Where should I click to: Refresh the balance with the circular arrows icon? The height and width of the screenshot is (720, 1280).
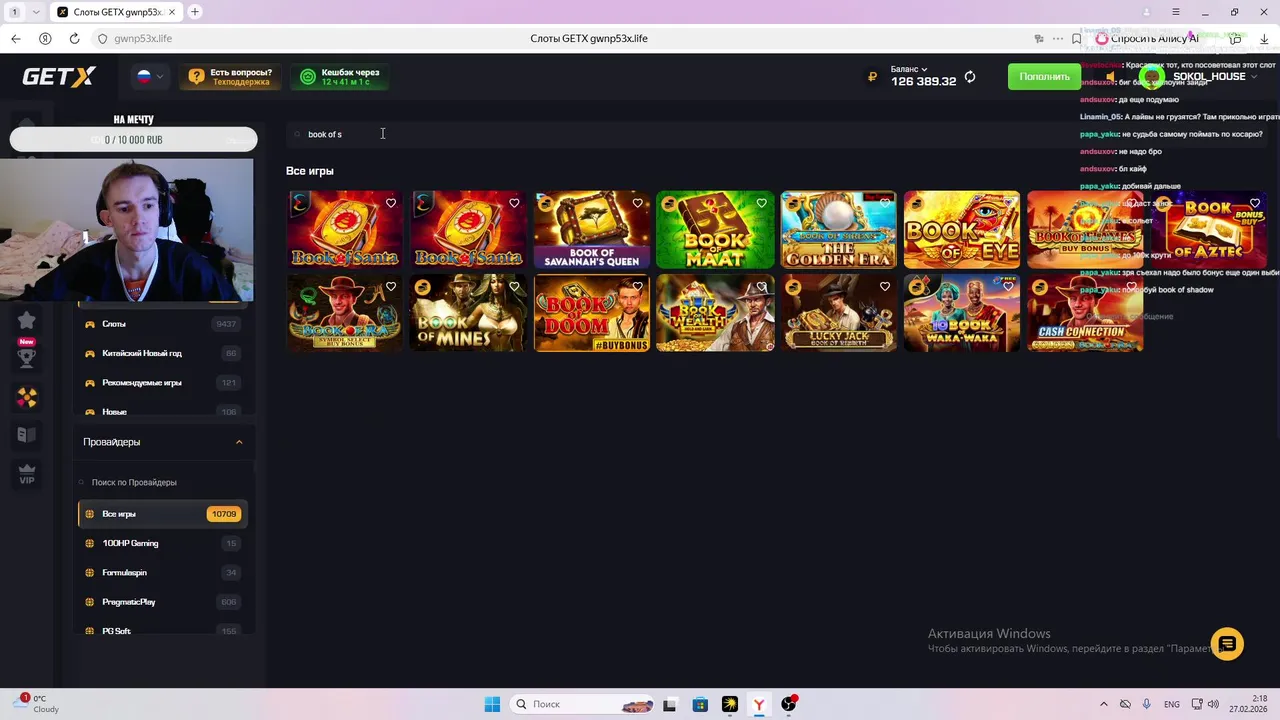tap(970, 77)
